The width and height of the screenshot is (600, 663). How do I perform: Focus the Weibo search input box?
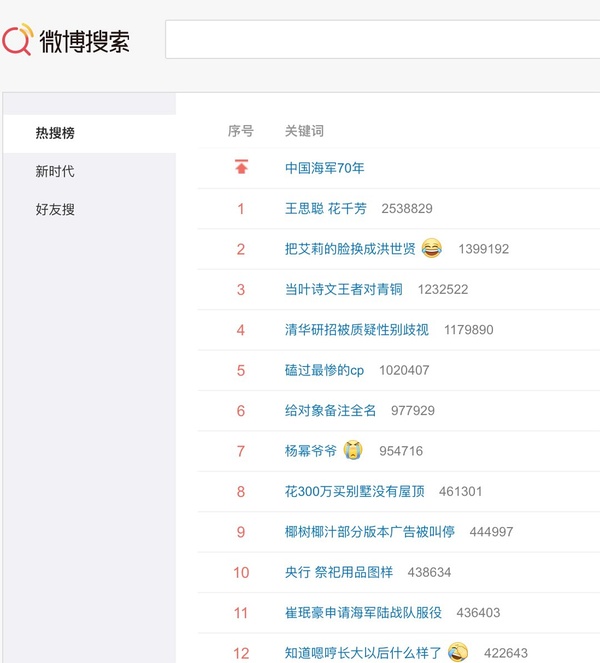click(x=382, y=39)
